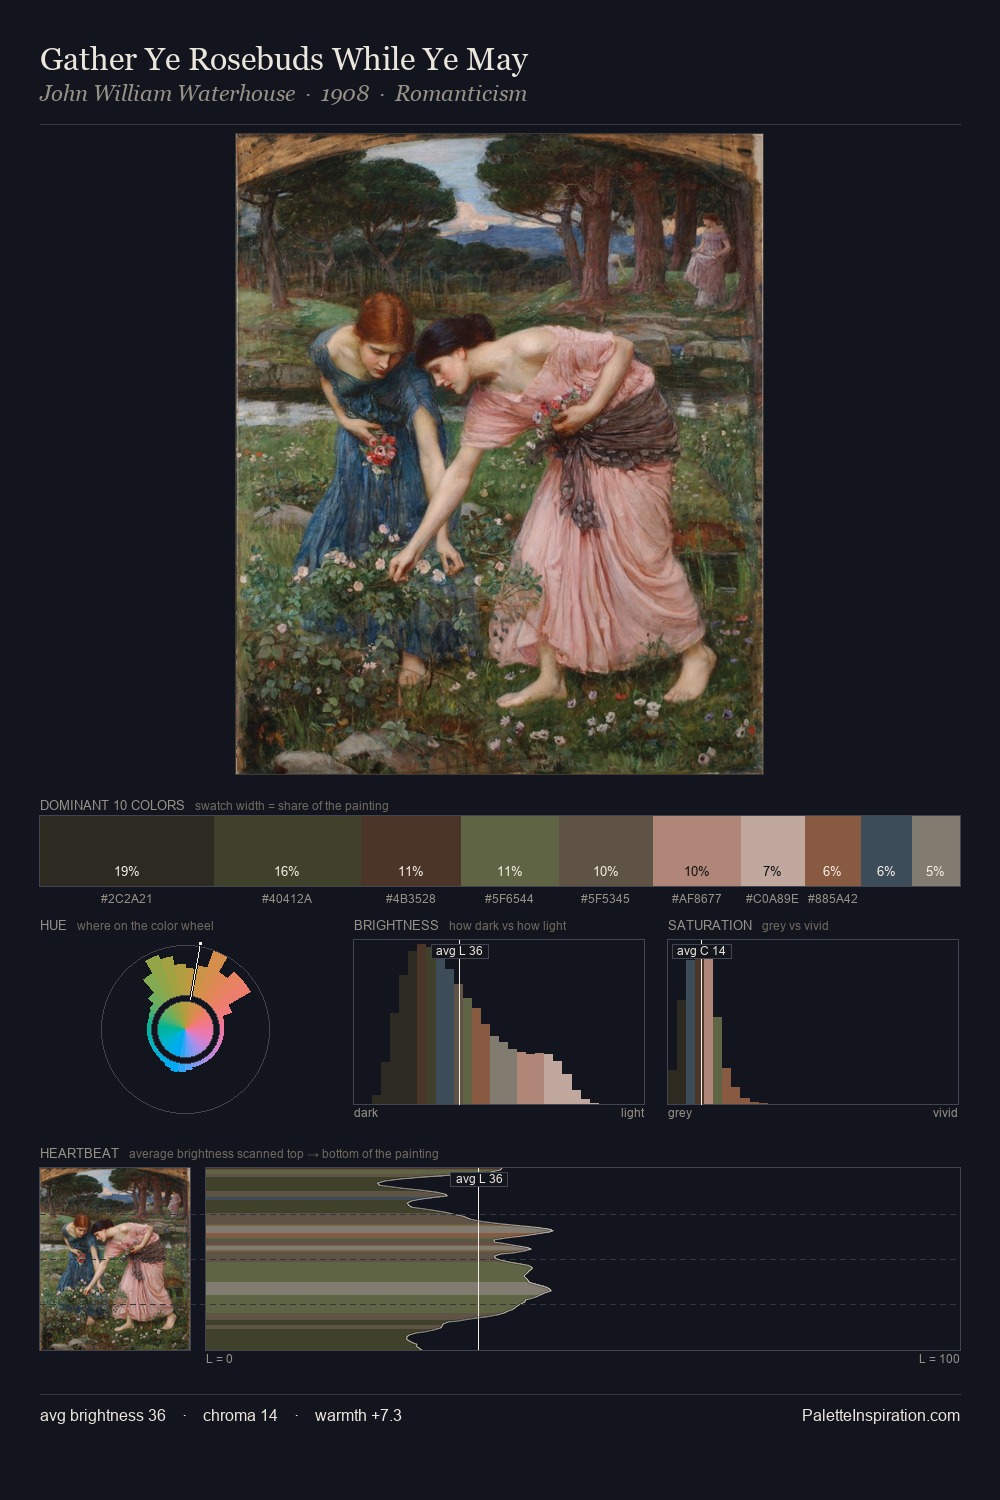Click the 'dark' axis label under Brightness

click(x=366, y=1113)
